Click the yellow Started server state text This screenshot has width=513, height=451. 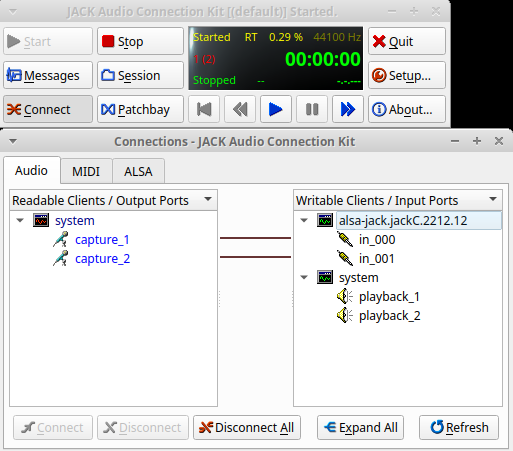212,37
